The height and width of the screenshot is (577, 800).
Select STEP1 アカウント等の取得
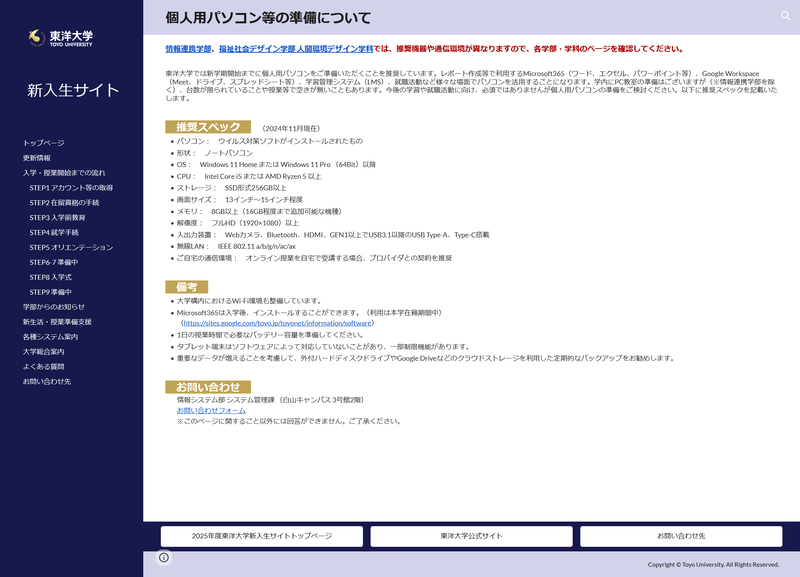tap(73, 189)
